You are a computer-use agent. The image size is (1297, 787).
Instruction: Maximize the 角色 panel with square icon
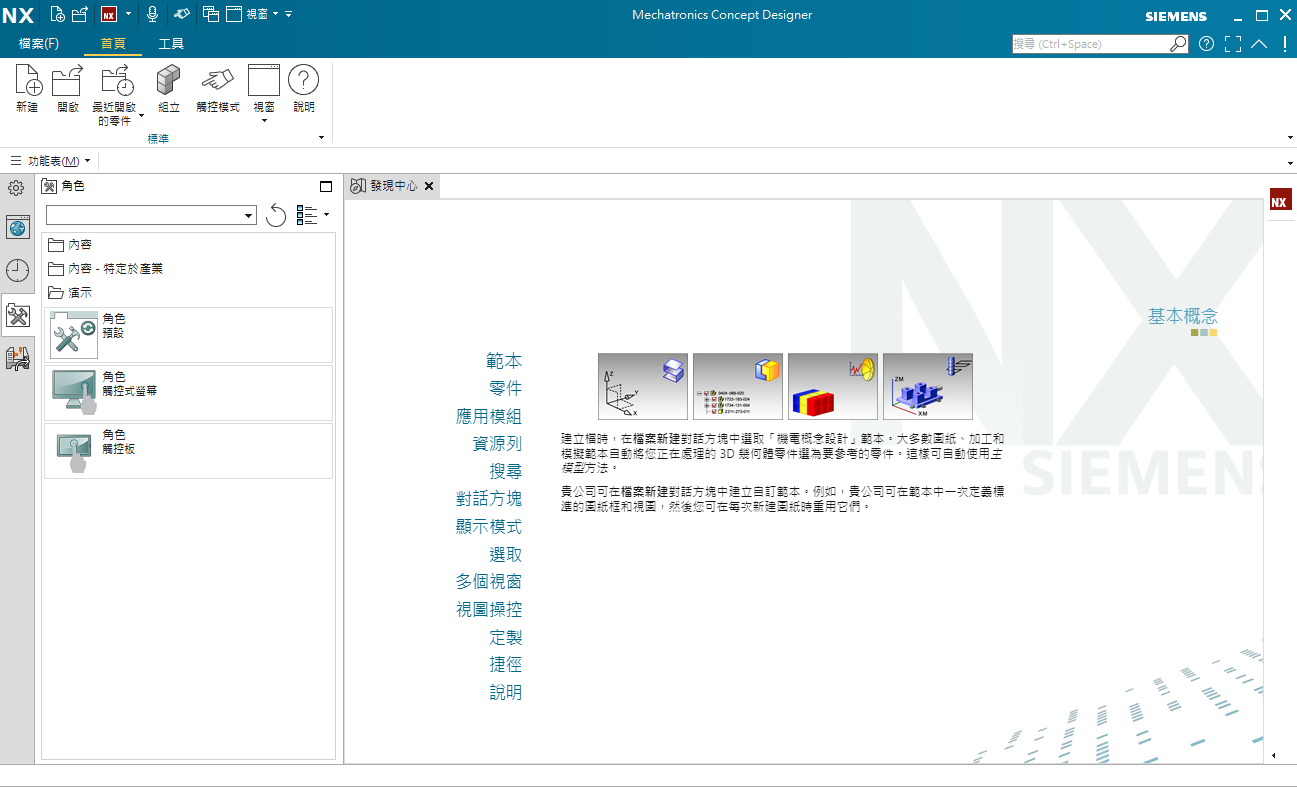pyautogui.click(x=326, y=186)
